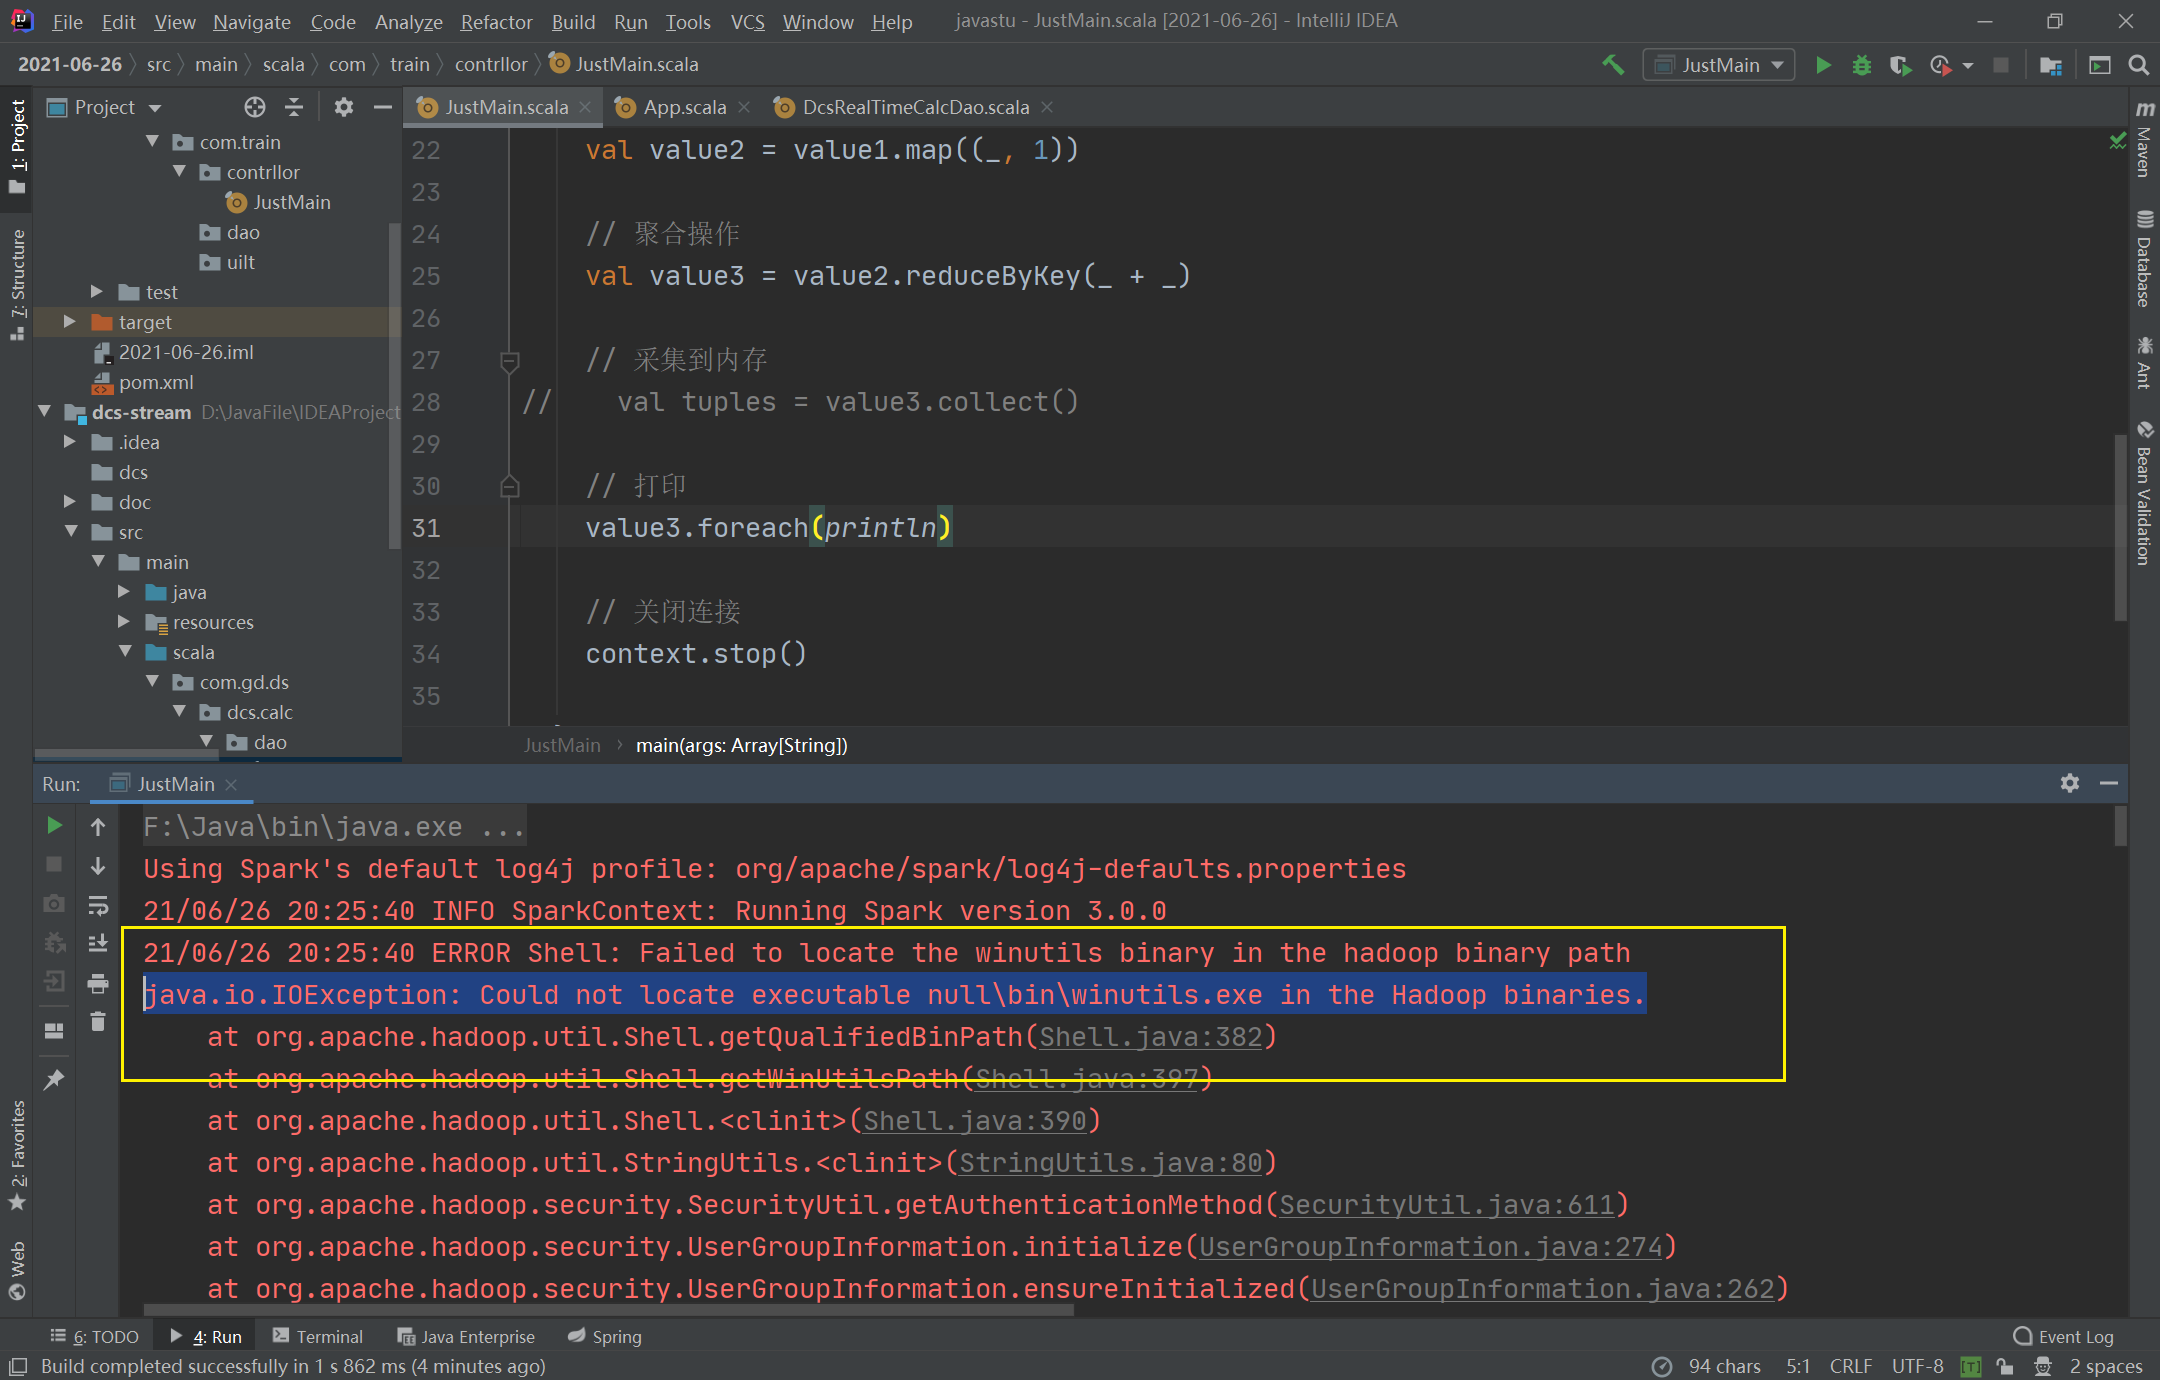
Task: Clear all output with the trash icon
Action: click(97, 1022)
